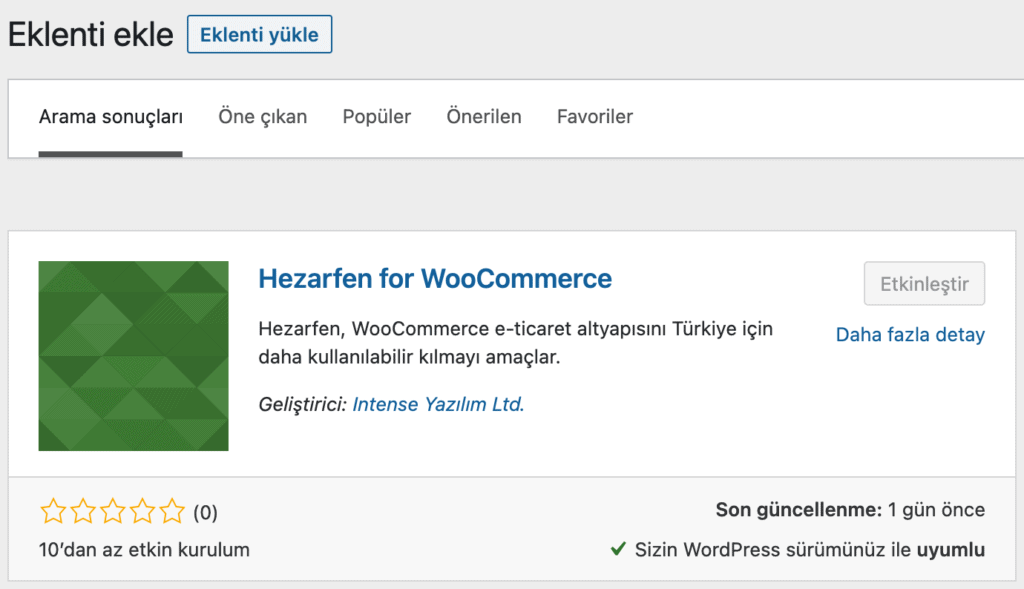Screen dimensions: 1024x589
Task: Click the five-star rating icons
Action: (x=112, y=511)
